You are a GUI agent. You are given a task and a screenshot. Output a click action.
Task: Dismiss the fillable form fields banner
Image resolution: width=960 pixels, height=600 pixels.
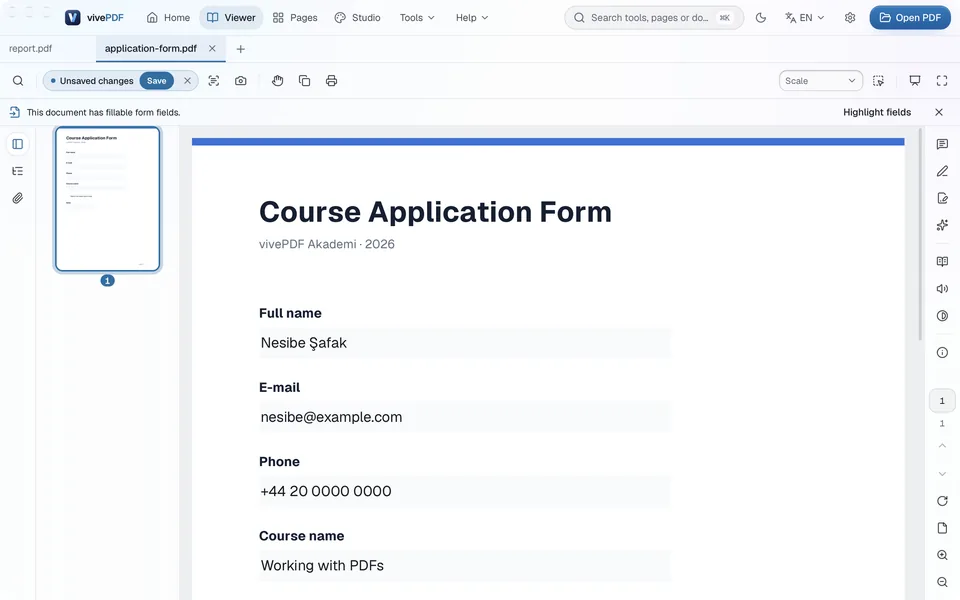coord(939,112)
